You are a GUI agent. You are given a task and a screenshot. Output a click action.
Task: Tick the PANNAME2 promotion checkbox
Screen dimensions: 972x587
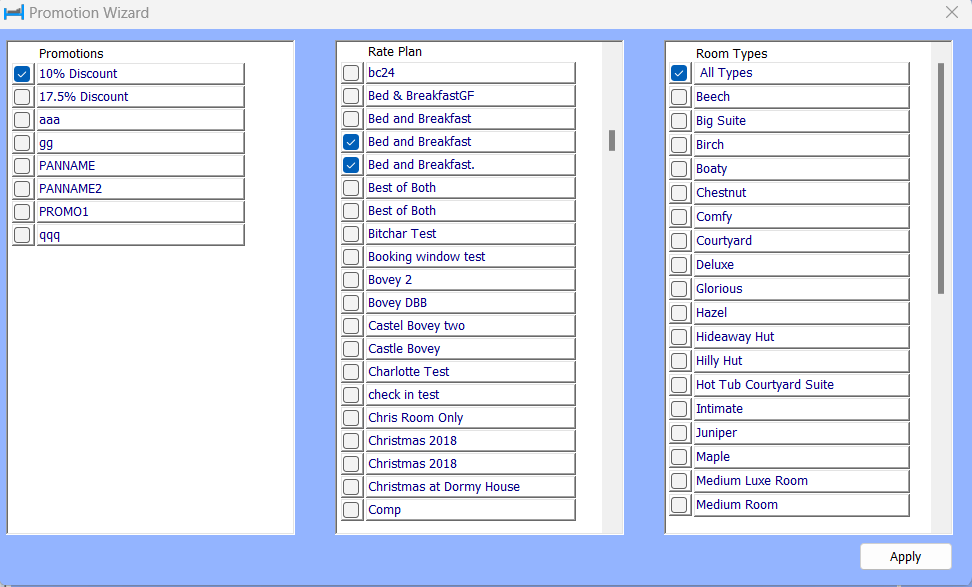(x=22, y=189)
